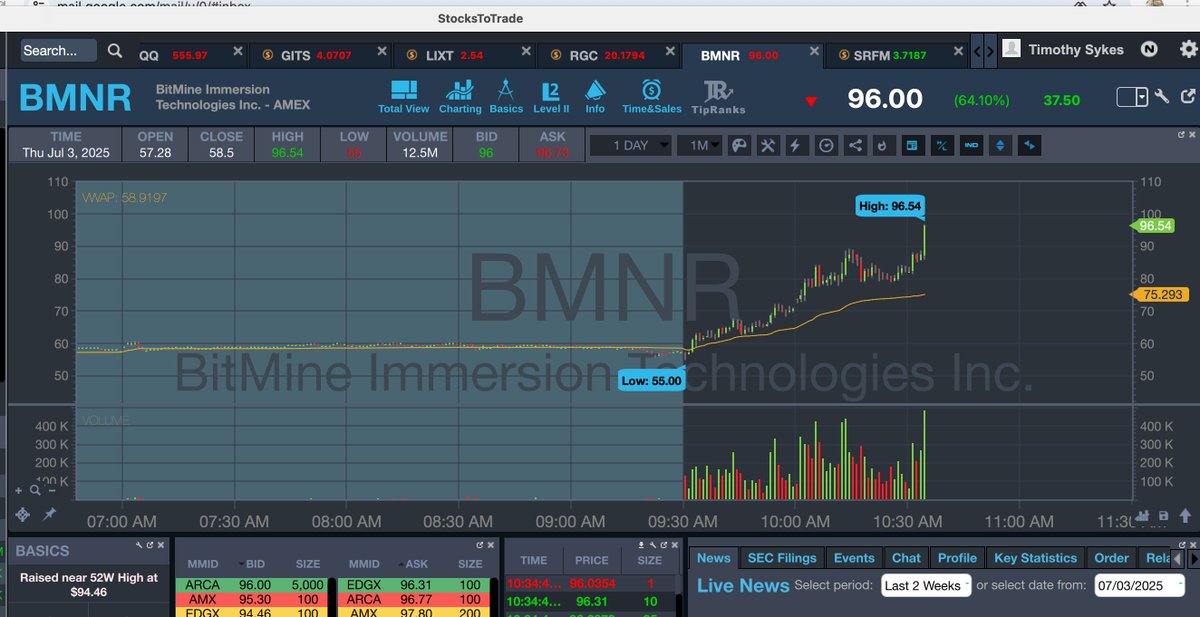Expand the 1 DAY range dropdown
This screenshot has width=1200, height=617.
point(630,145)
